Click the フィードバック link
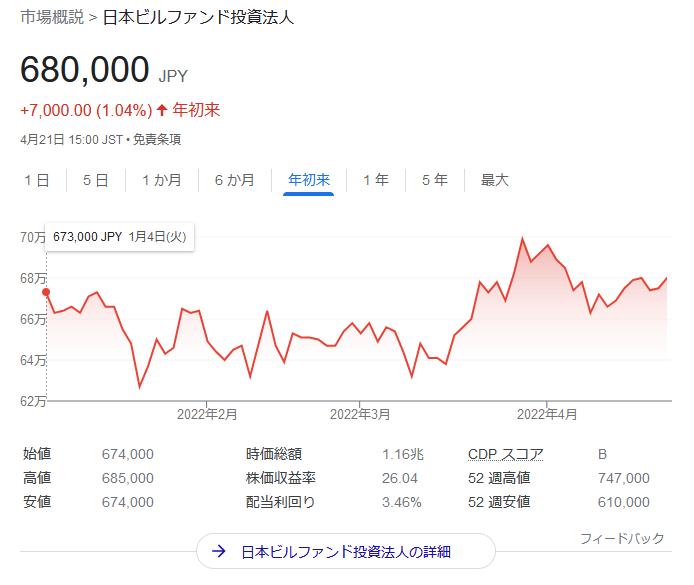Screen dimensions: 694x585 tap(622, 539)
